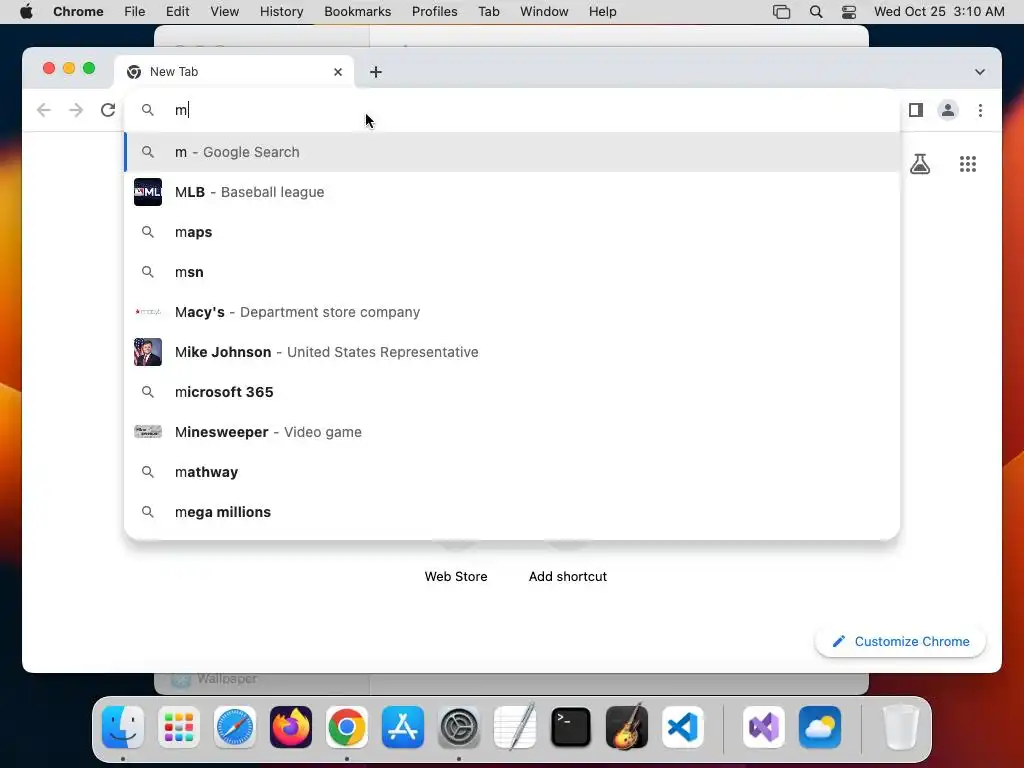This screenshot has width=1024, height=768.
Task: Select the New Tab tab
Action: pos(234,72)
